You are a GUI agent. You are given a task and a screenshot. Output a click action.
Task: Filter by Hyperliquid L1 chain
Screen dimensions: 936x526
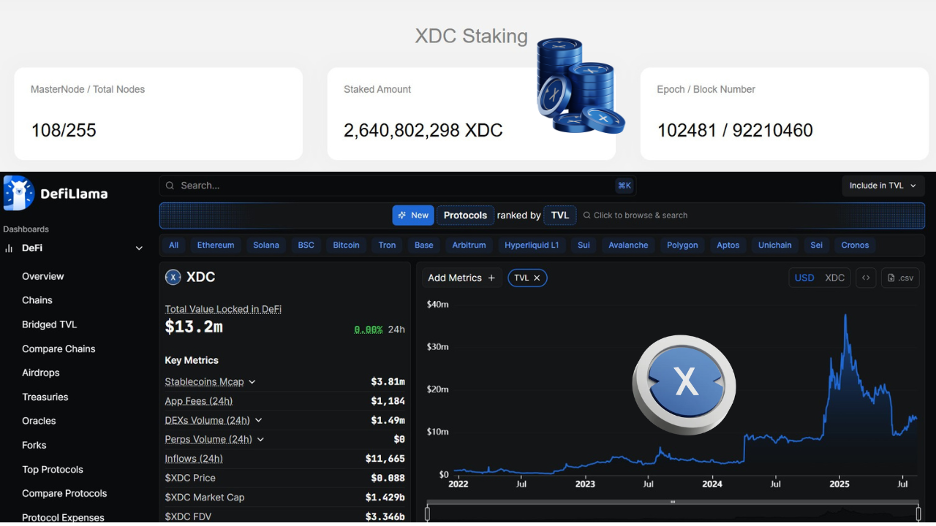pyautogui.click(x=531, y=245)
